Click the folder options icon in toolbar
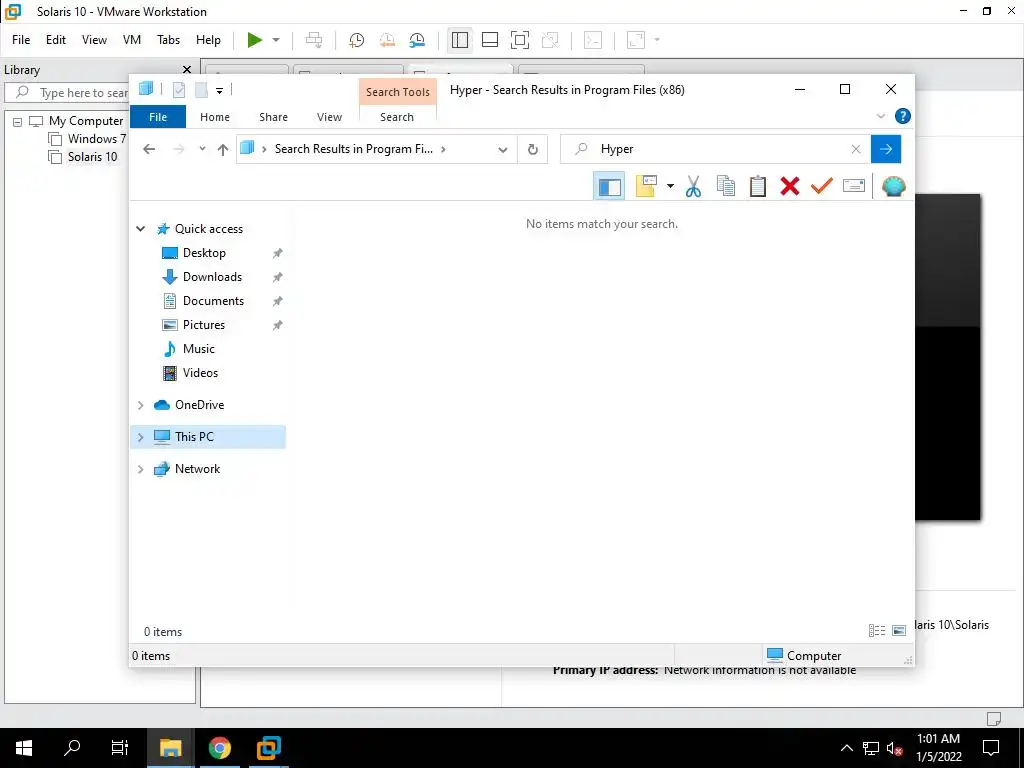 click(x=647, y=187)
